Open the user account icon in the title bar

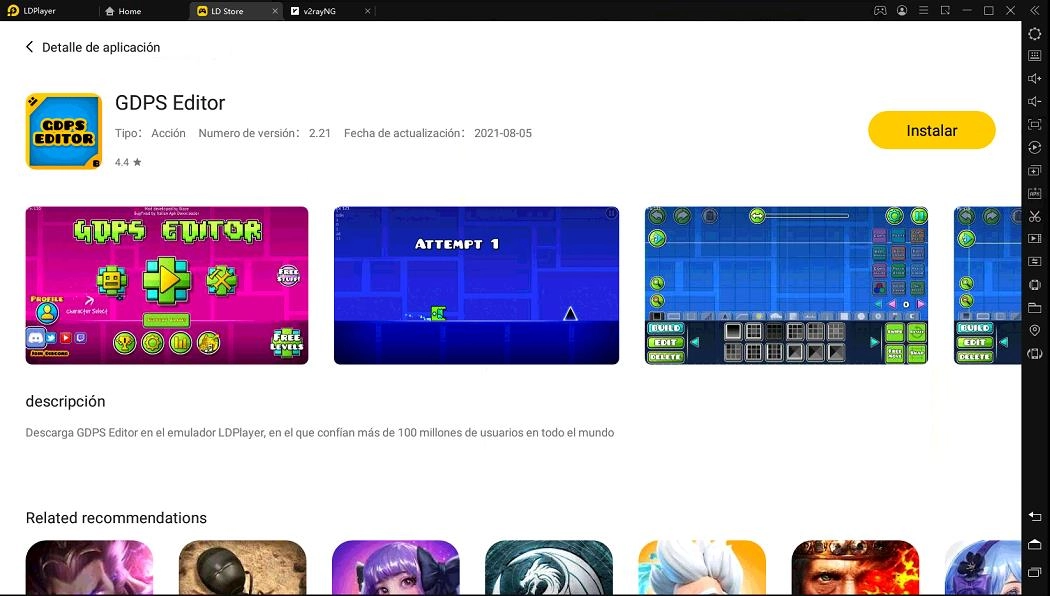pos(902,11)
